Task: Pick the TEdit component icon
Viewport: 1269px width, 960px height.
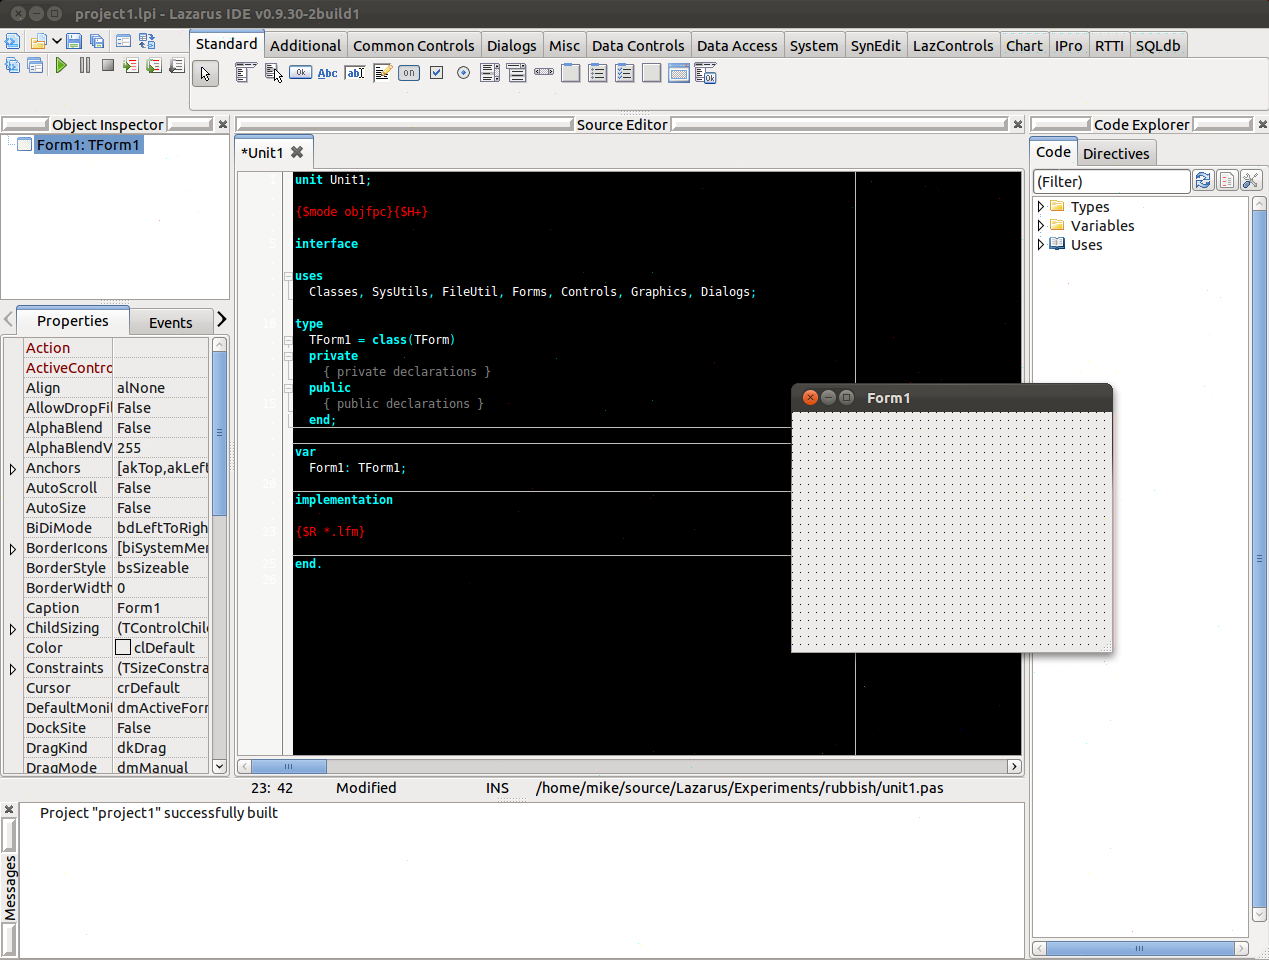Action: pyautogui.click(x=354, y=73)
